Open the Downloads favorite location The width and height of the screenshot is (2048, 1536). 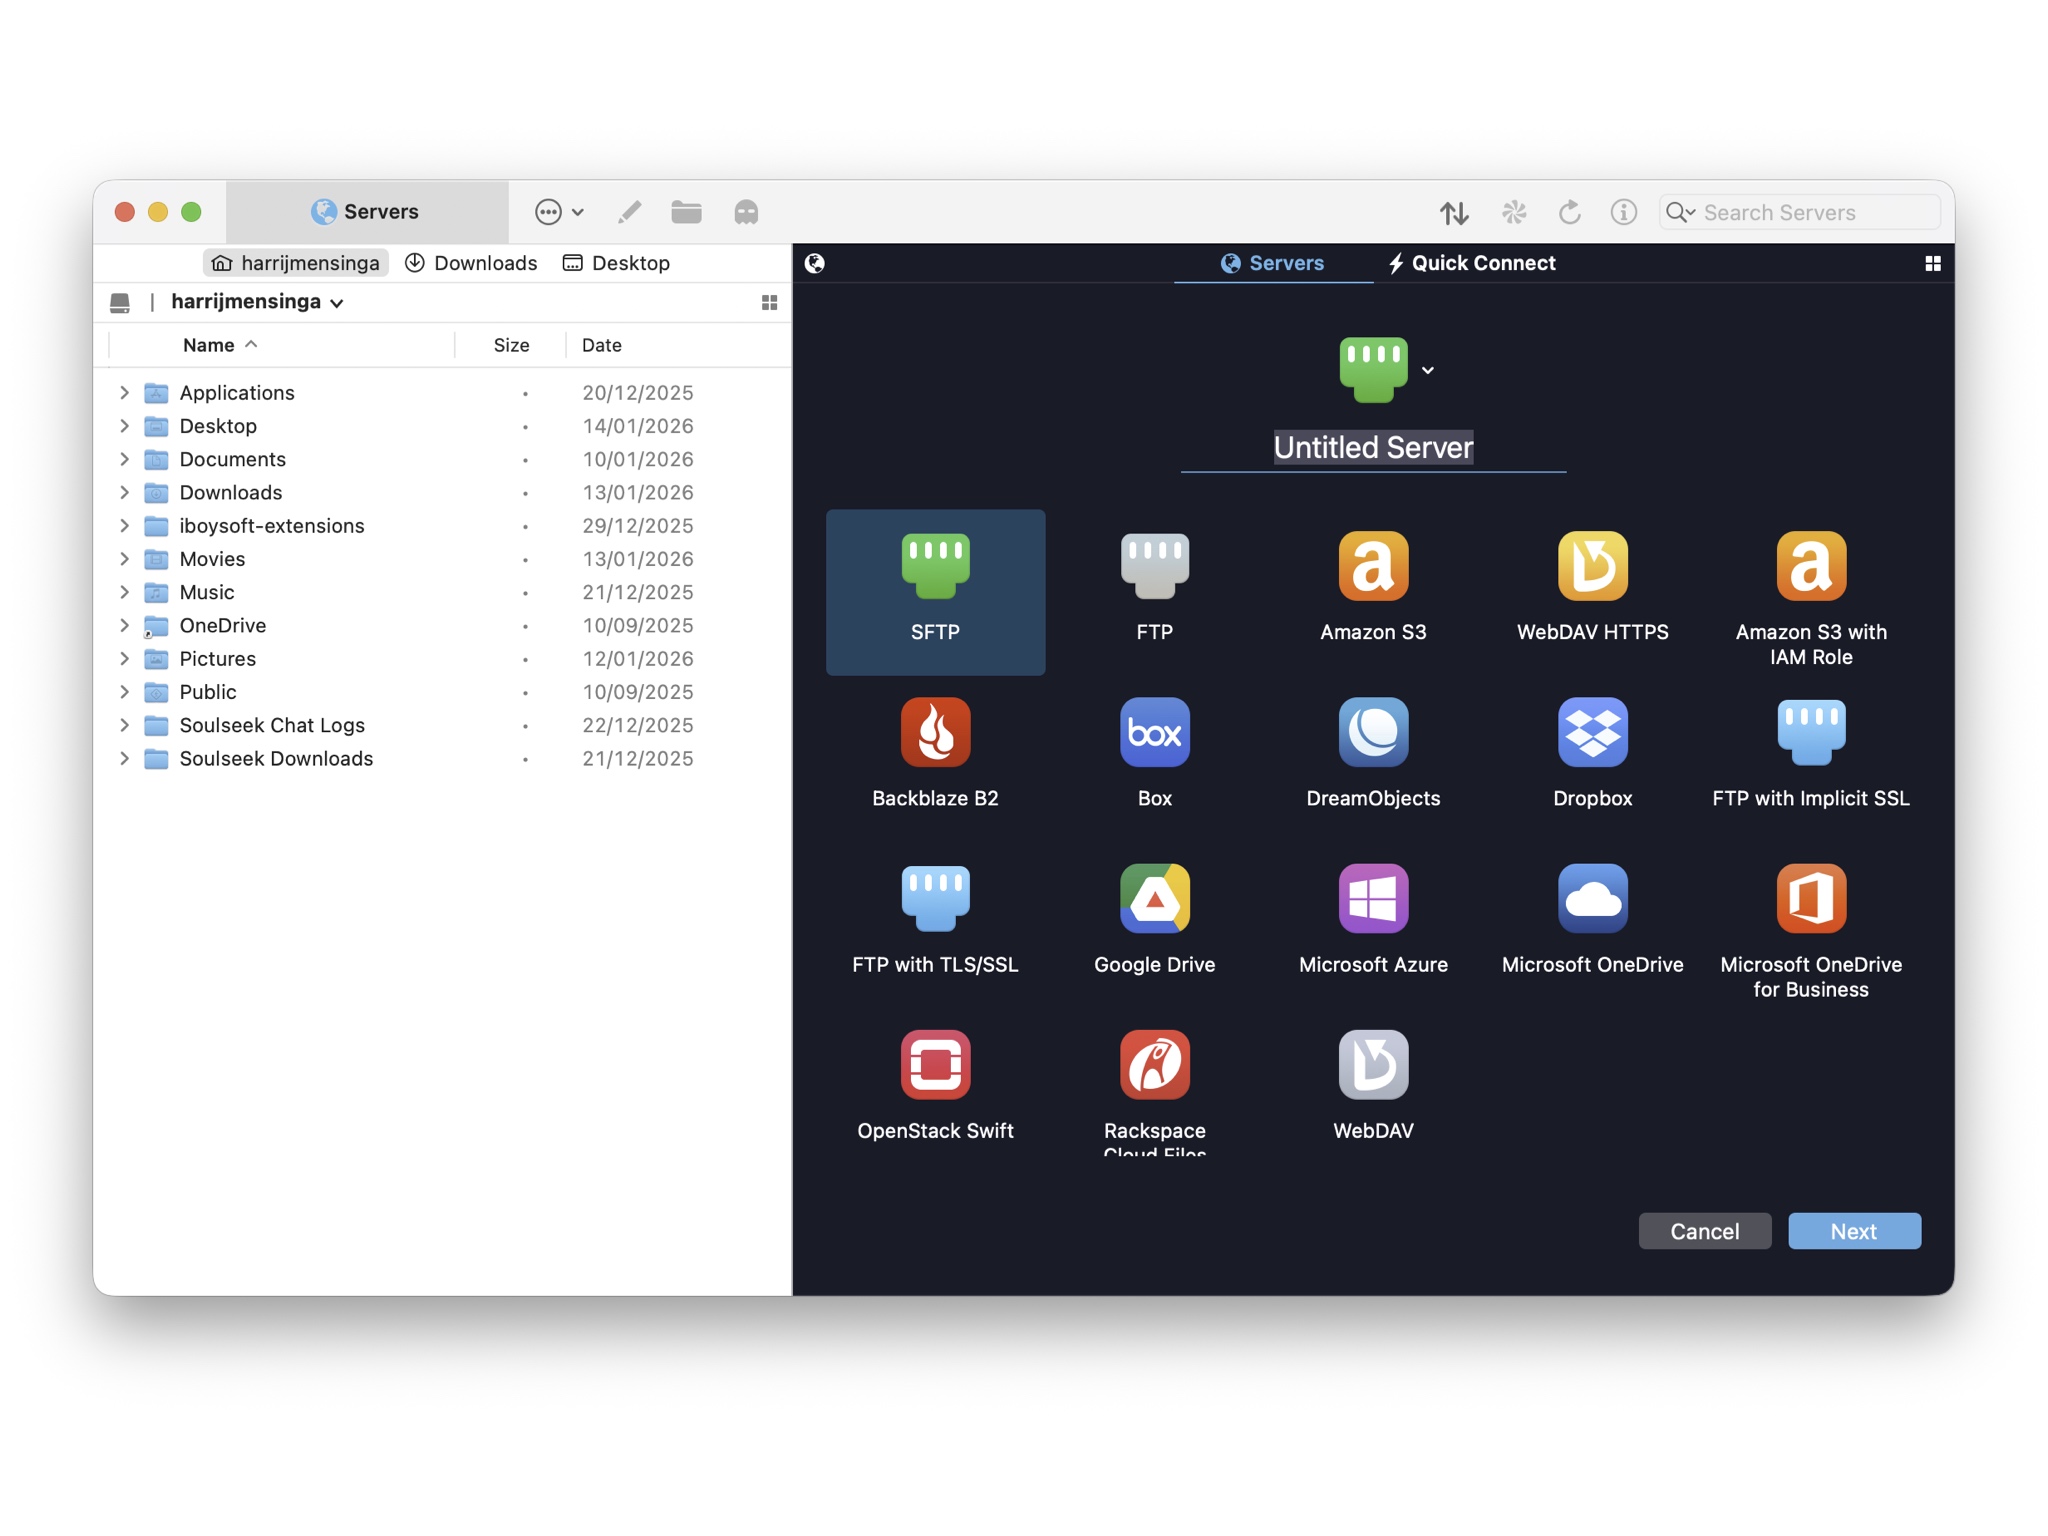pyautogui.click(x=471, y=263)
